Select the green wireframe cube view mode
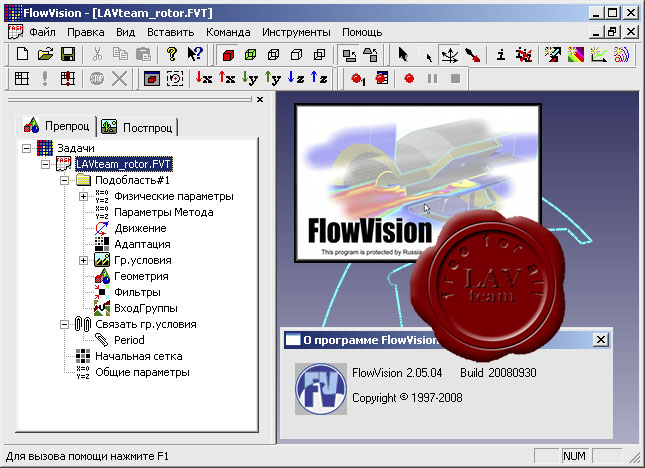Viewport: 645px width, 468px height. [250, 55]
